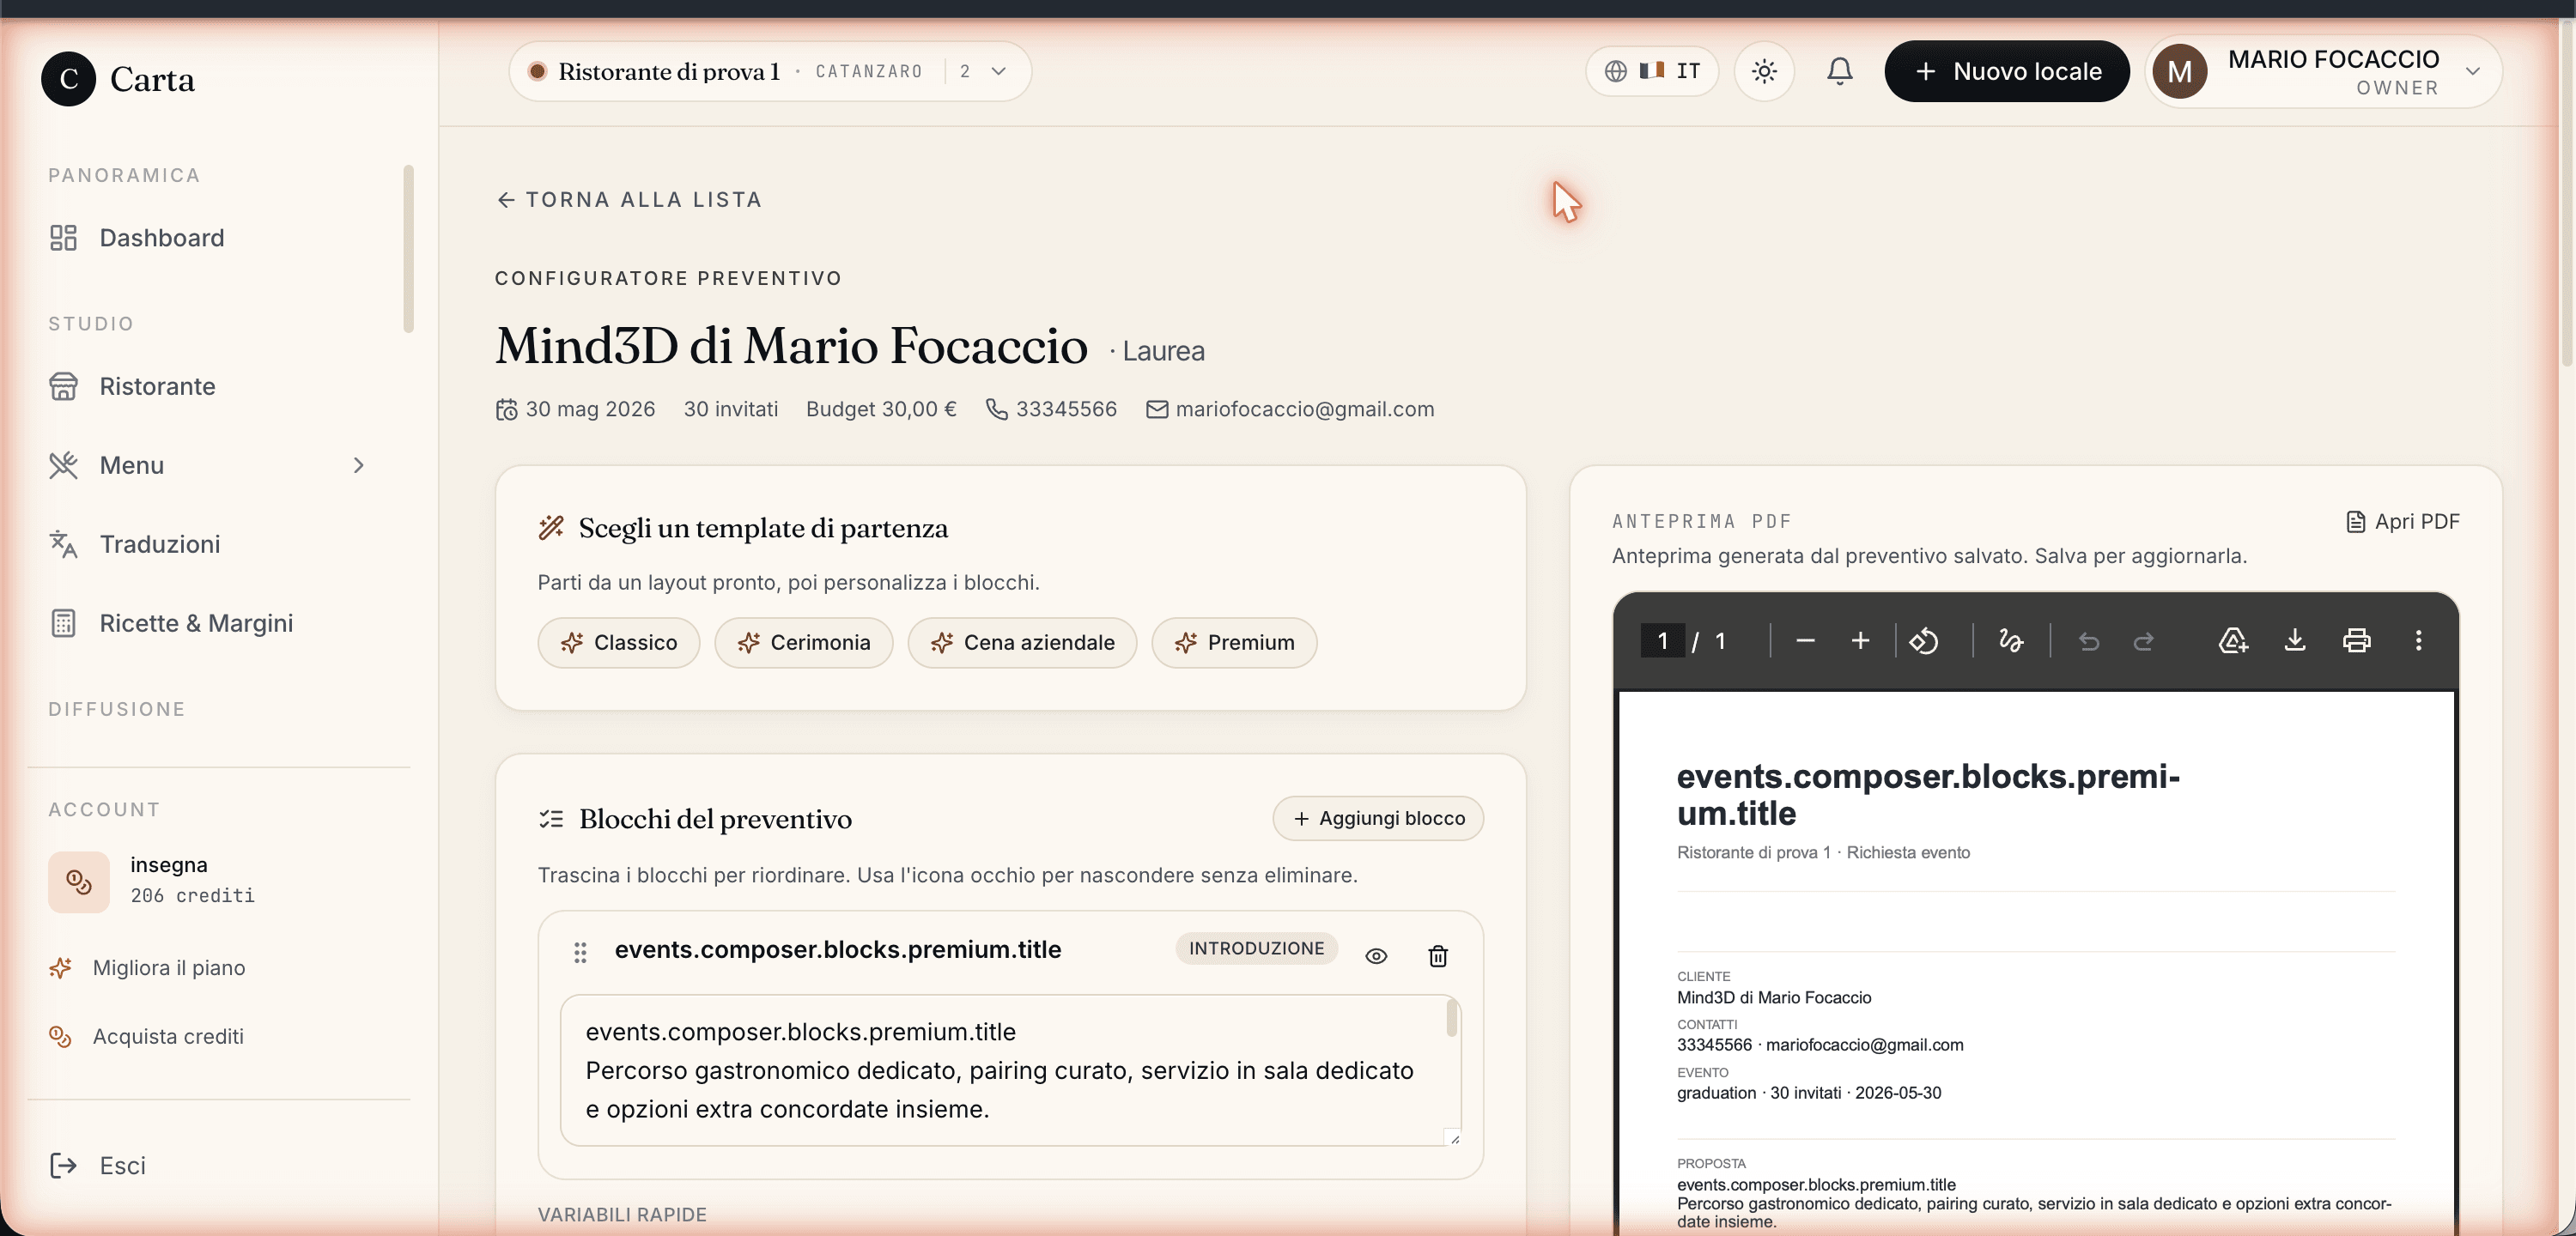Click the Carta logo circle

68,78
